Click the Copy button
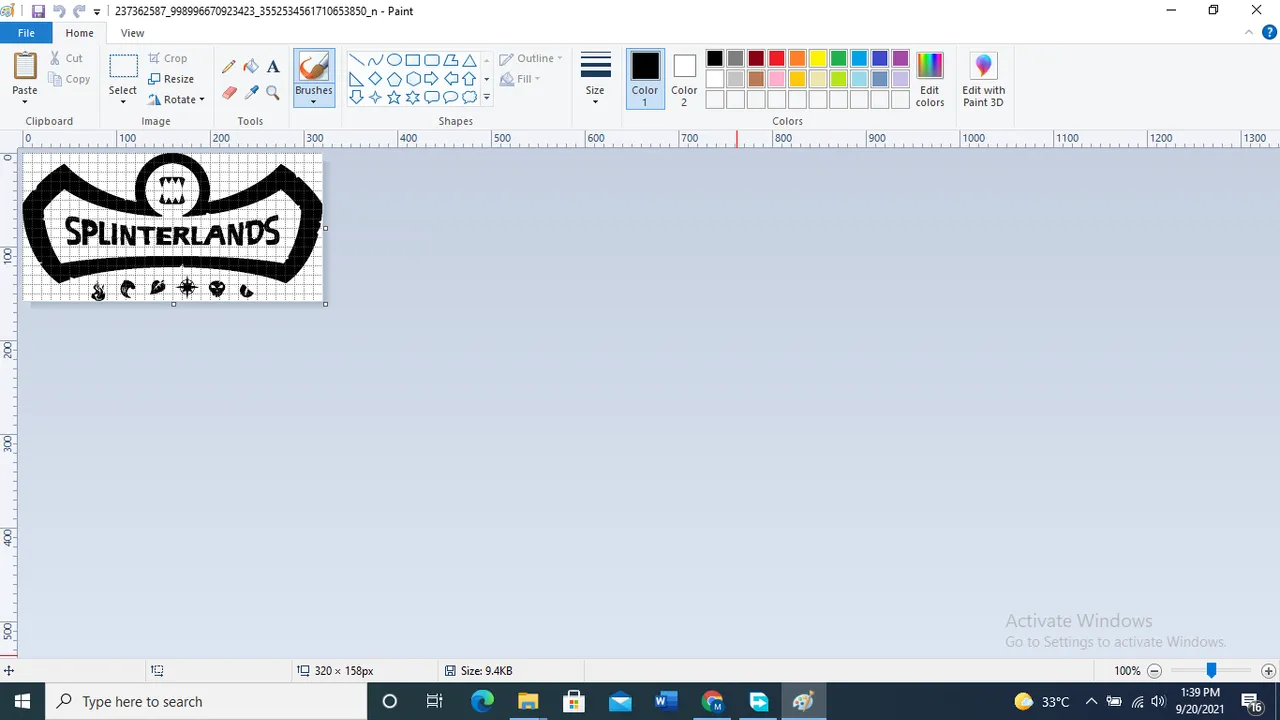Viewport: 1280px width, 720px height. tap(70, 79)
